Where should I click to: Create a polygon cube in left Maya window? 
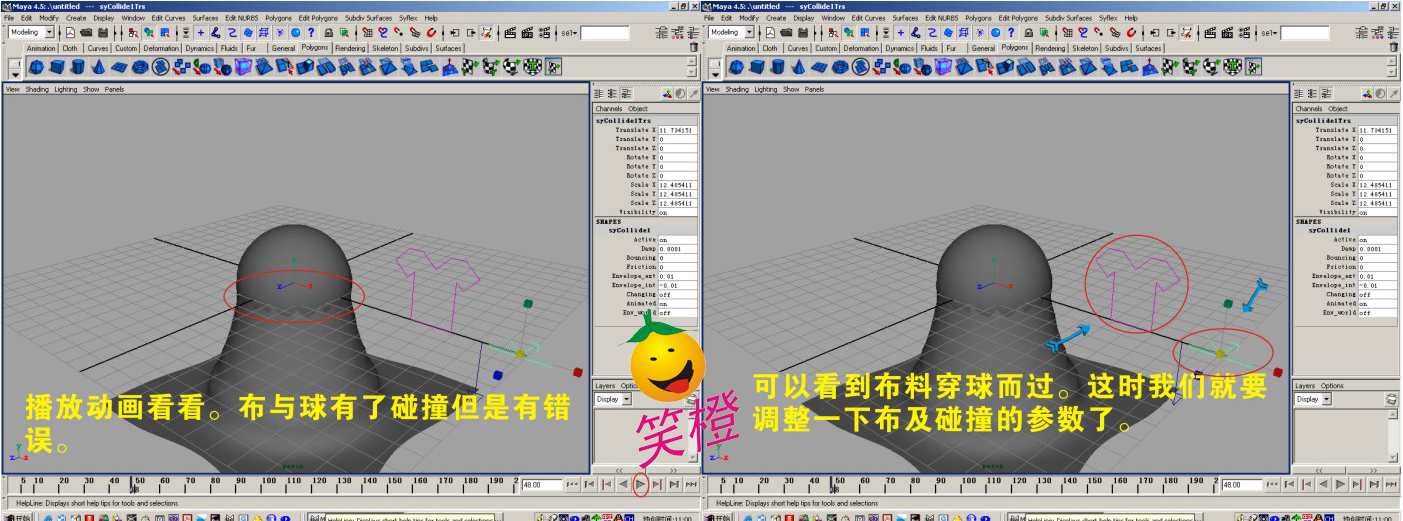(57, 68)
